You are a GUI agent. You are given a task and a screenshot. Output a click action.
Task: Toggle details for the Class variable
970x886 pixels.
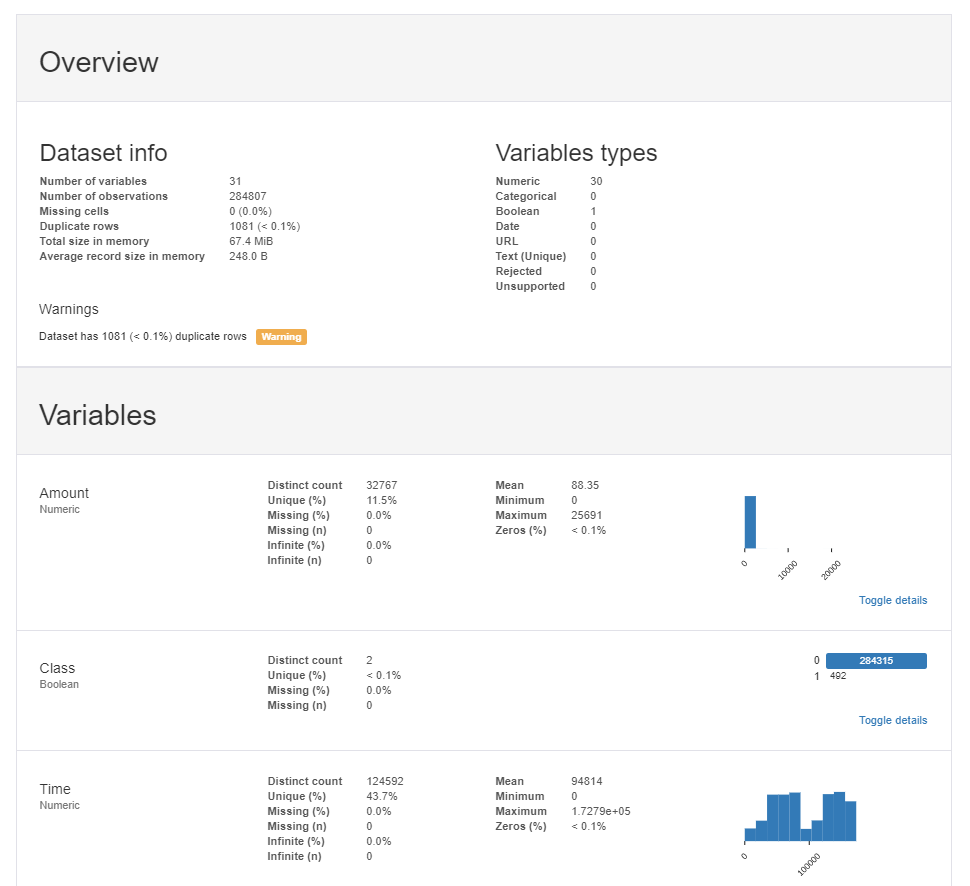(x=893, y=720)
